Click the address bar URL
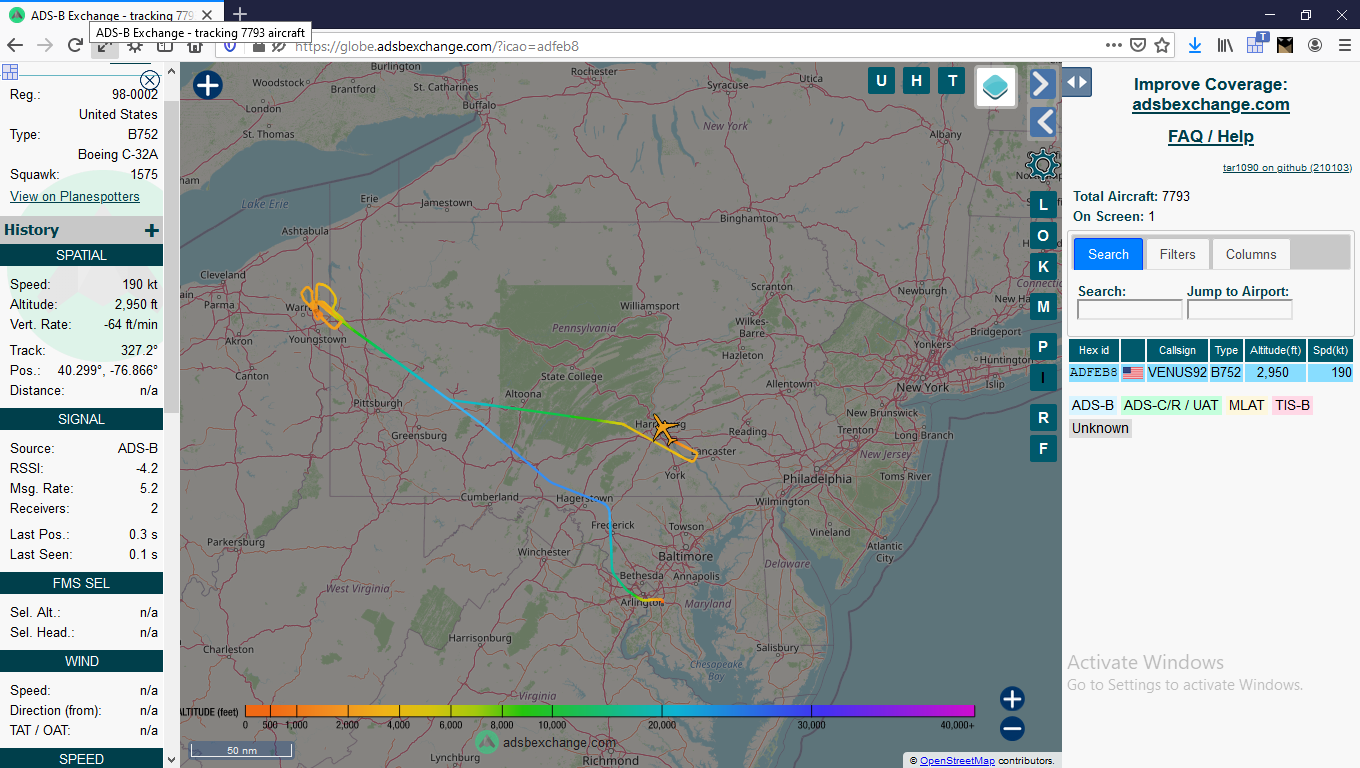Viewport: 1360px width, 768px height. pyautogui.click(x=437, y=46)
